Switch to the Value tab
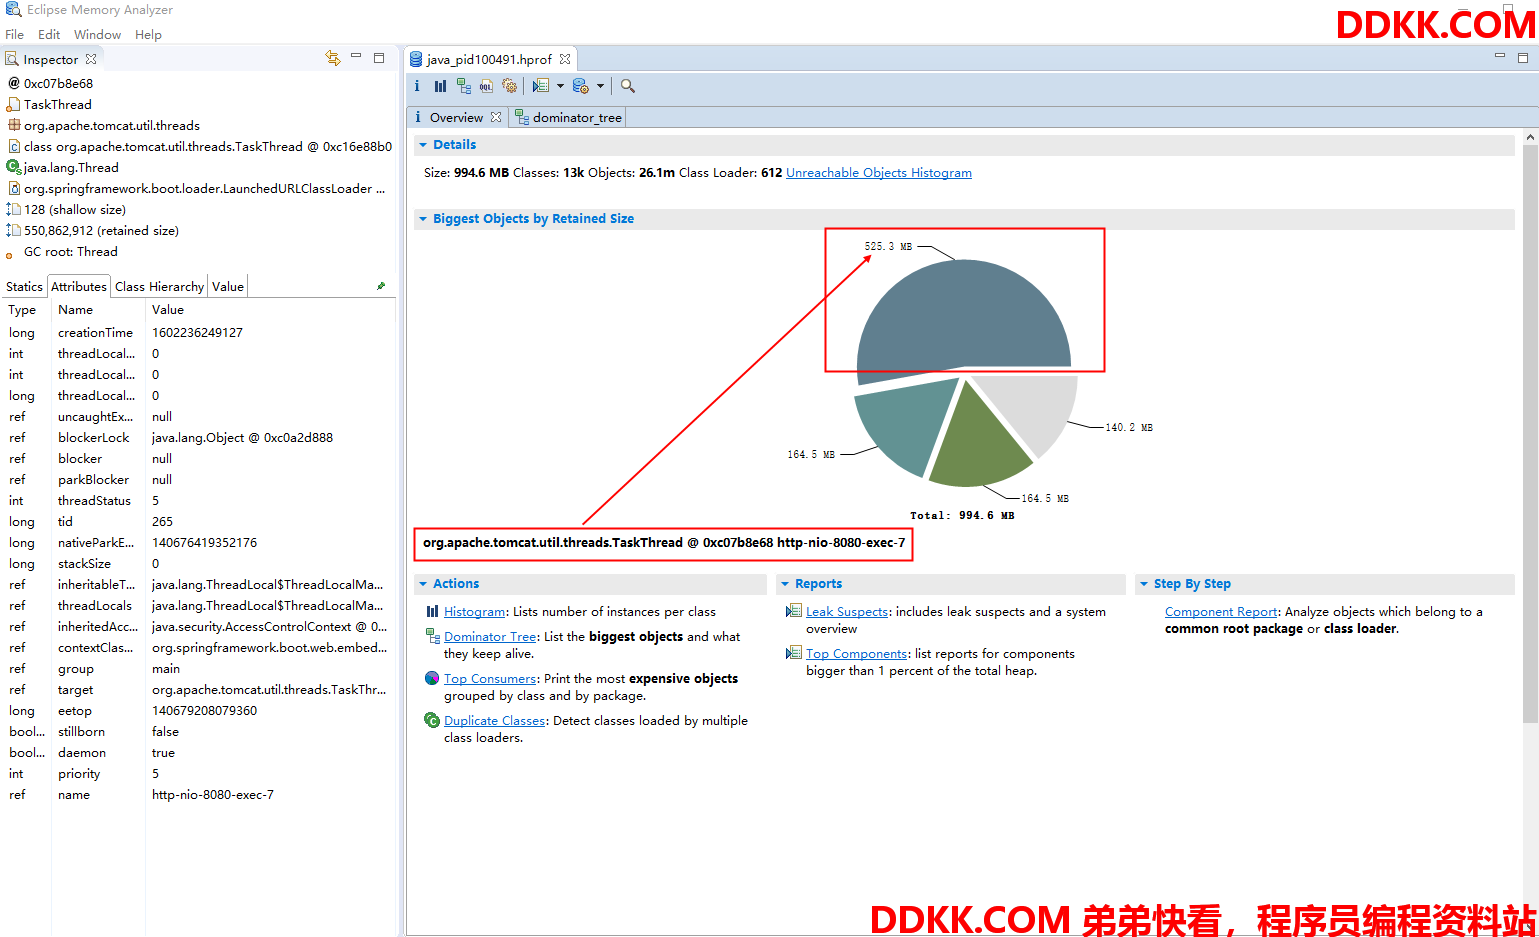Screen dimensions: 1539x937 [228, 286]
